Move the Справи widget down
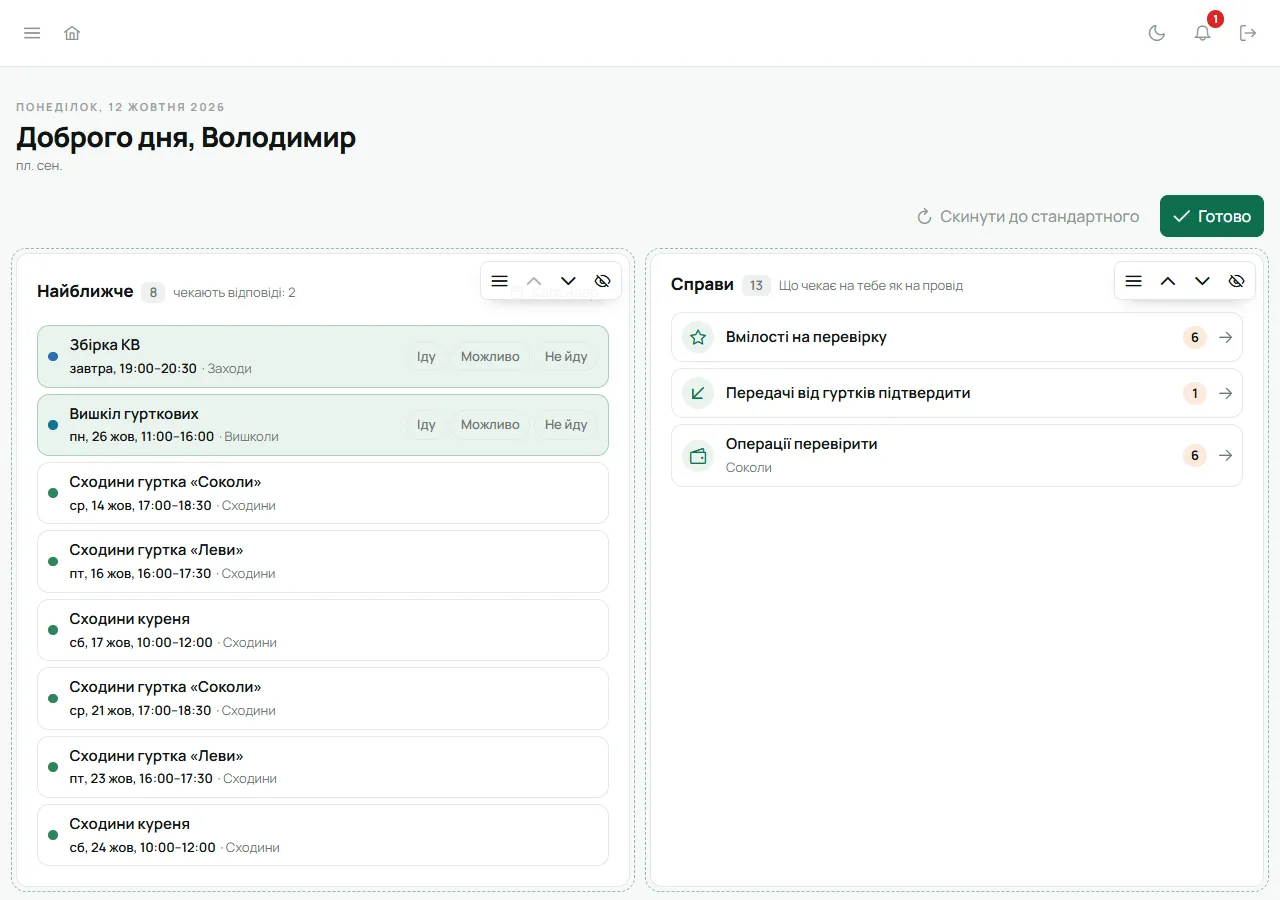 coord(1202,281)
